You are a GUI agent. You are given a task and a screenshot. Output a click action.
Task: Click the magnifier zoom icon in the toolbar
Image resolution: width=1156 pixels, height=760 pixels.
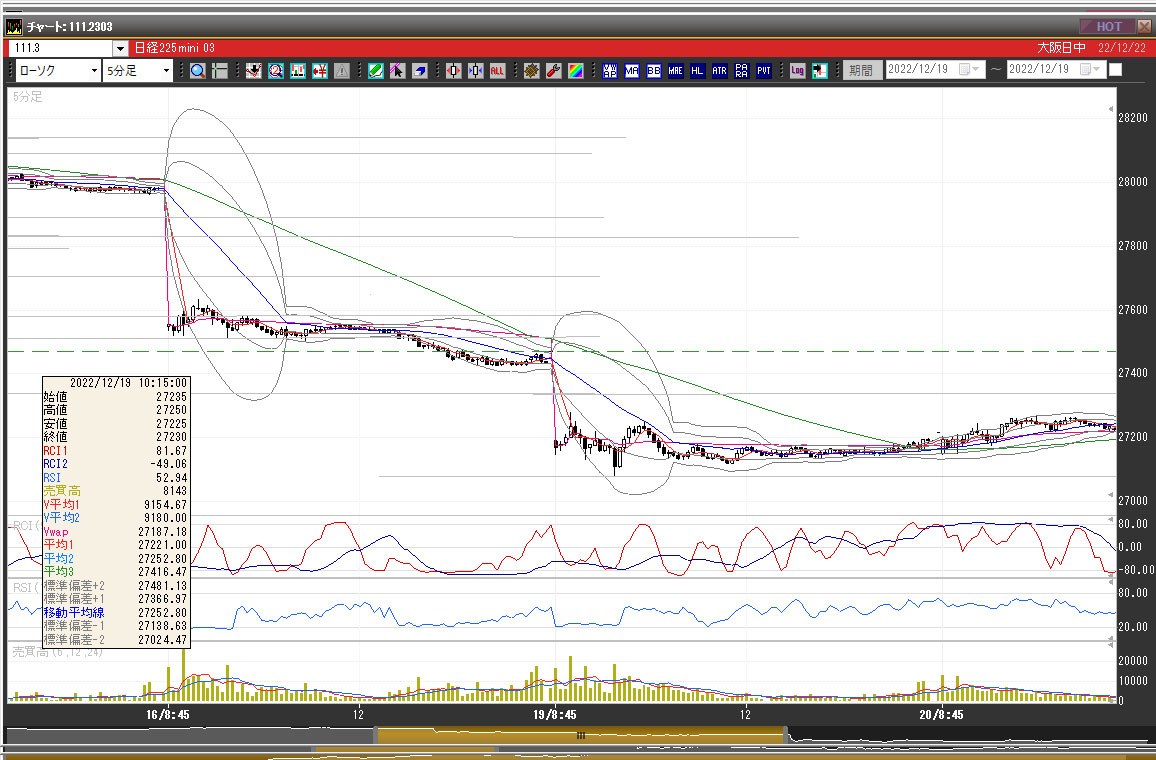tap(198, 71)
